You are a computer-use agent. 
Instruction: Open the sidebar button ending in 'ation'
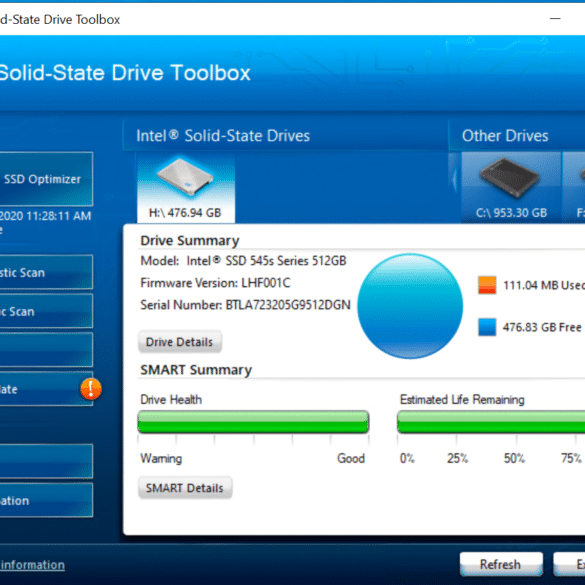click(x=46, y=500)
